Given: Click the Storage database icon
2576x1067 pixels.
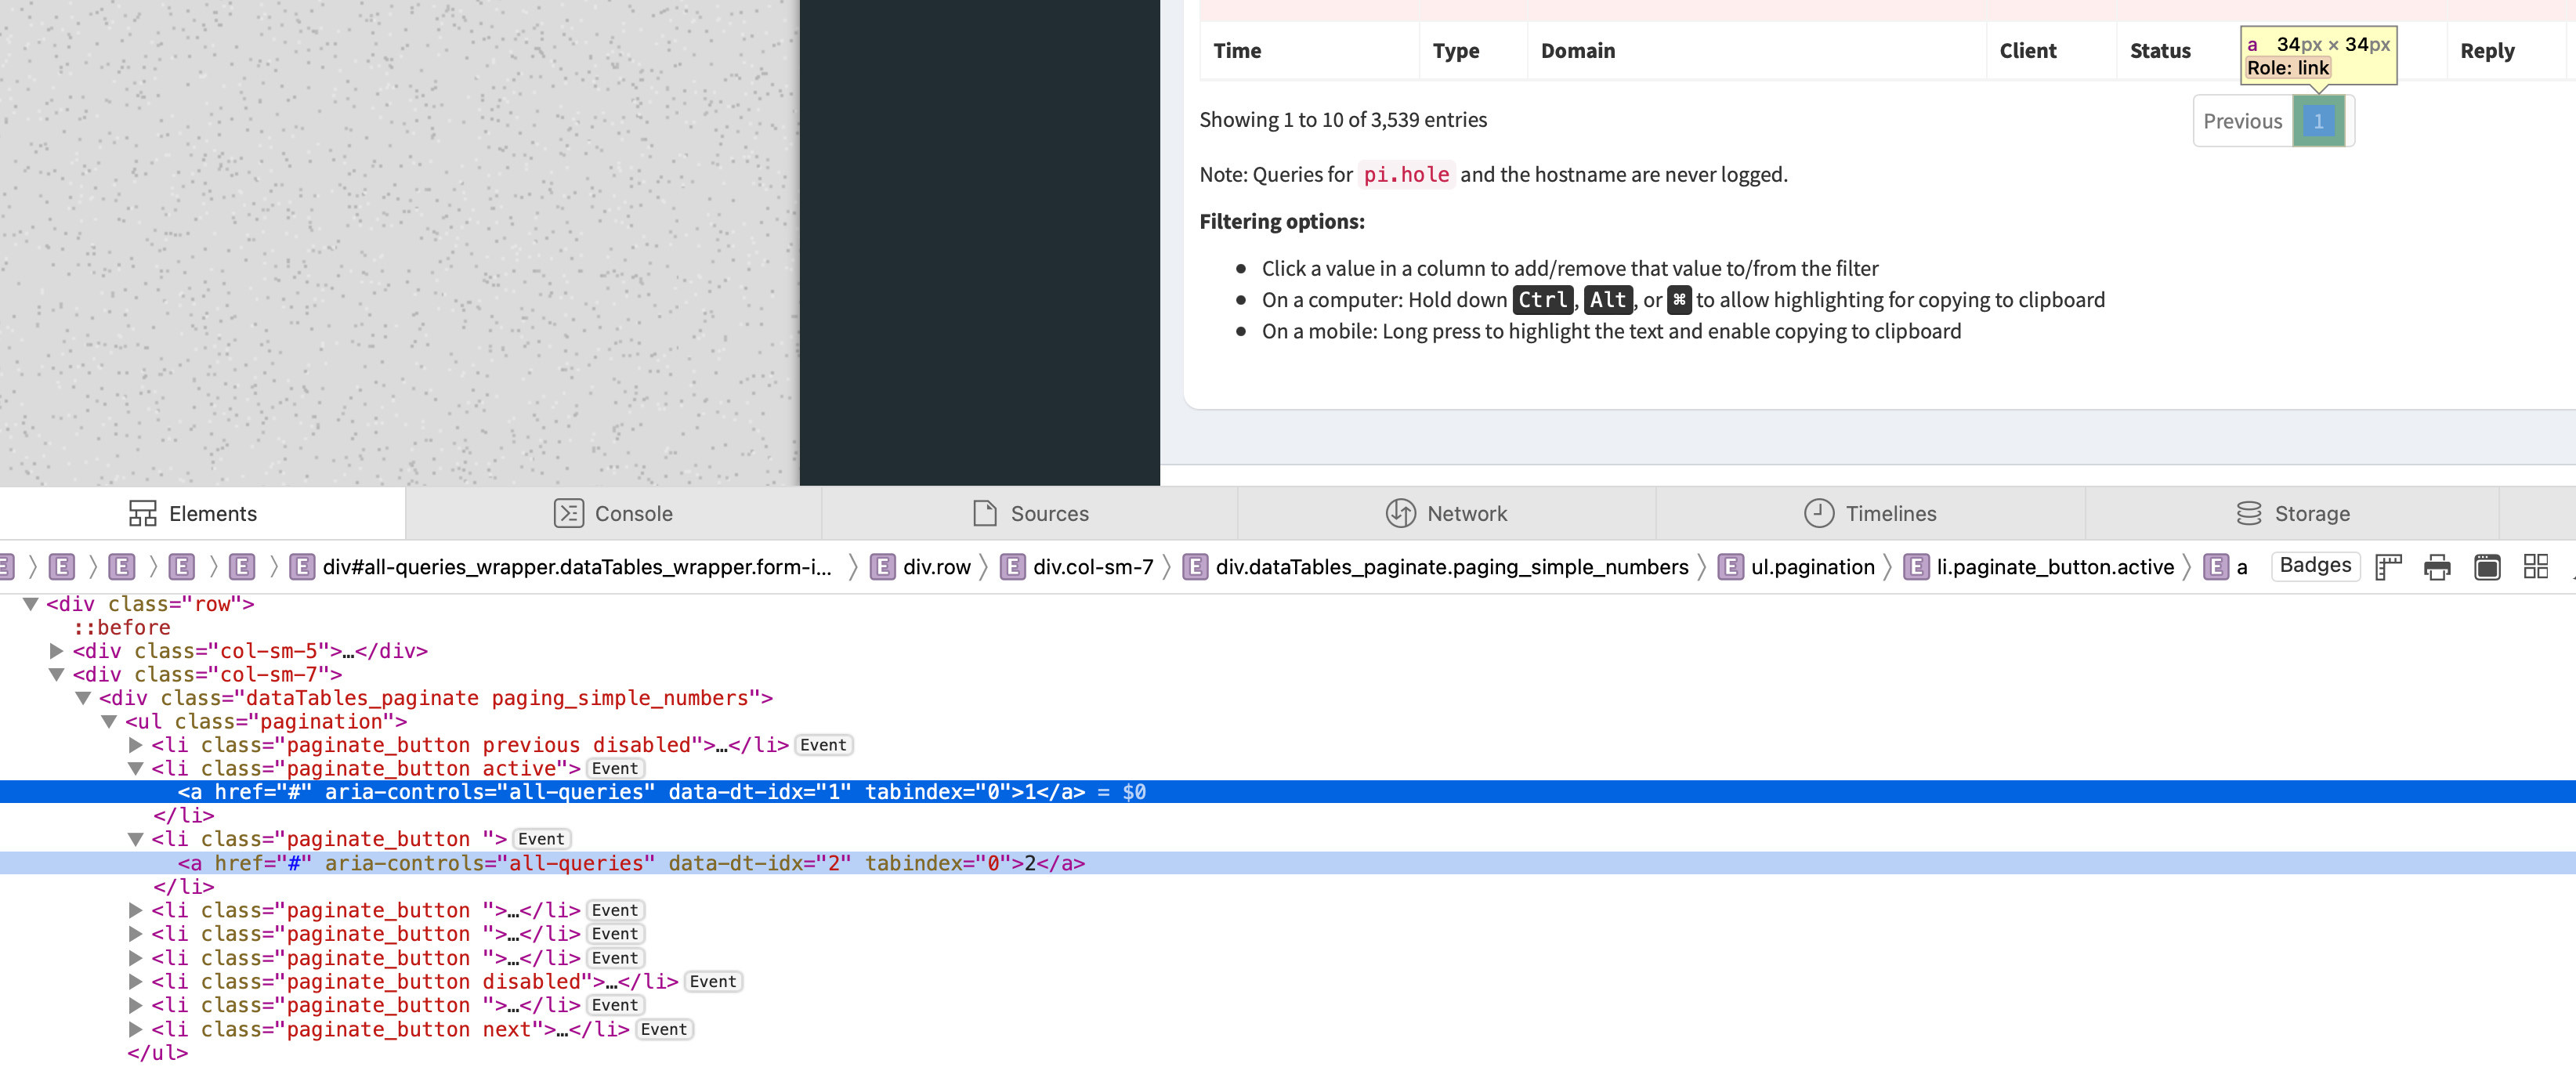Looking at the screenshot, I should [x=2249, y=513].
